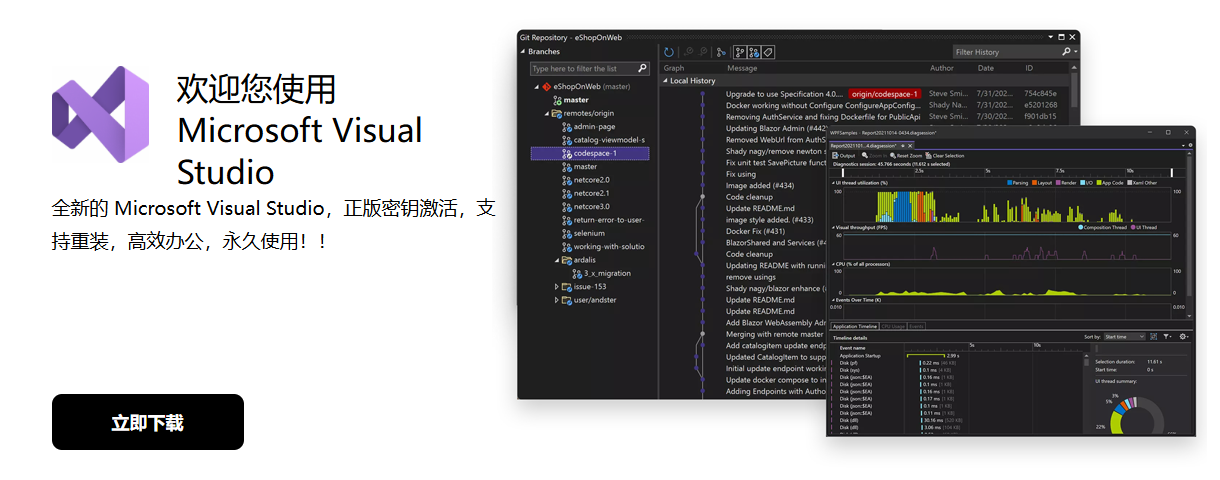Collapse the remotes/origin folder
The image size is (1220, 480).
545,114
